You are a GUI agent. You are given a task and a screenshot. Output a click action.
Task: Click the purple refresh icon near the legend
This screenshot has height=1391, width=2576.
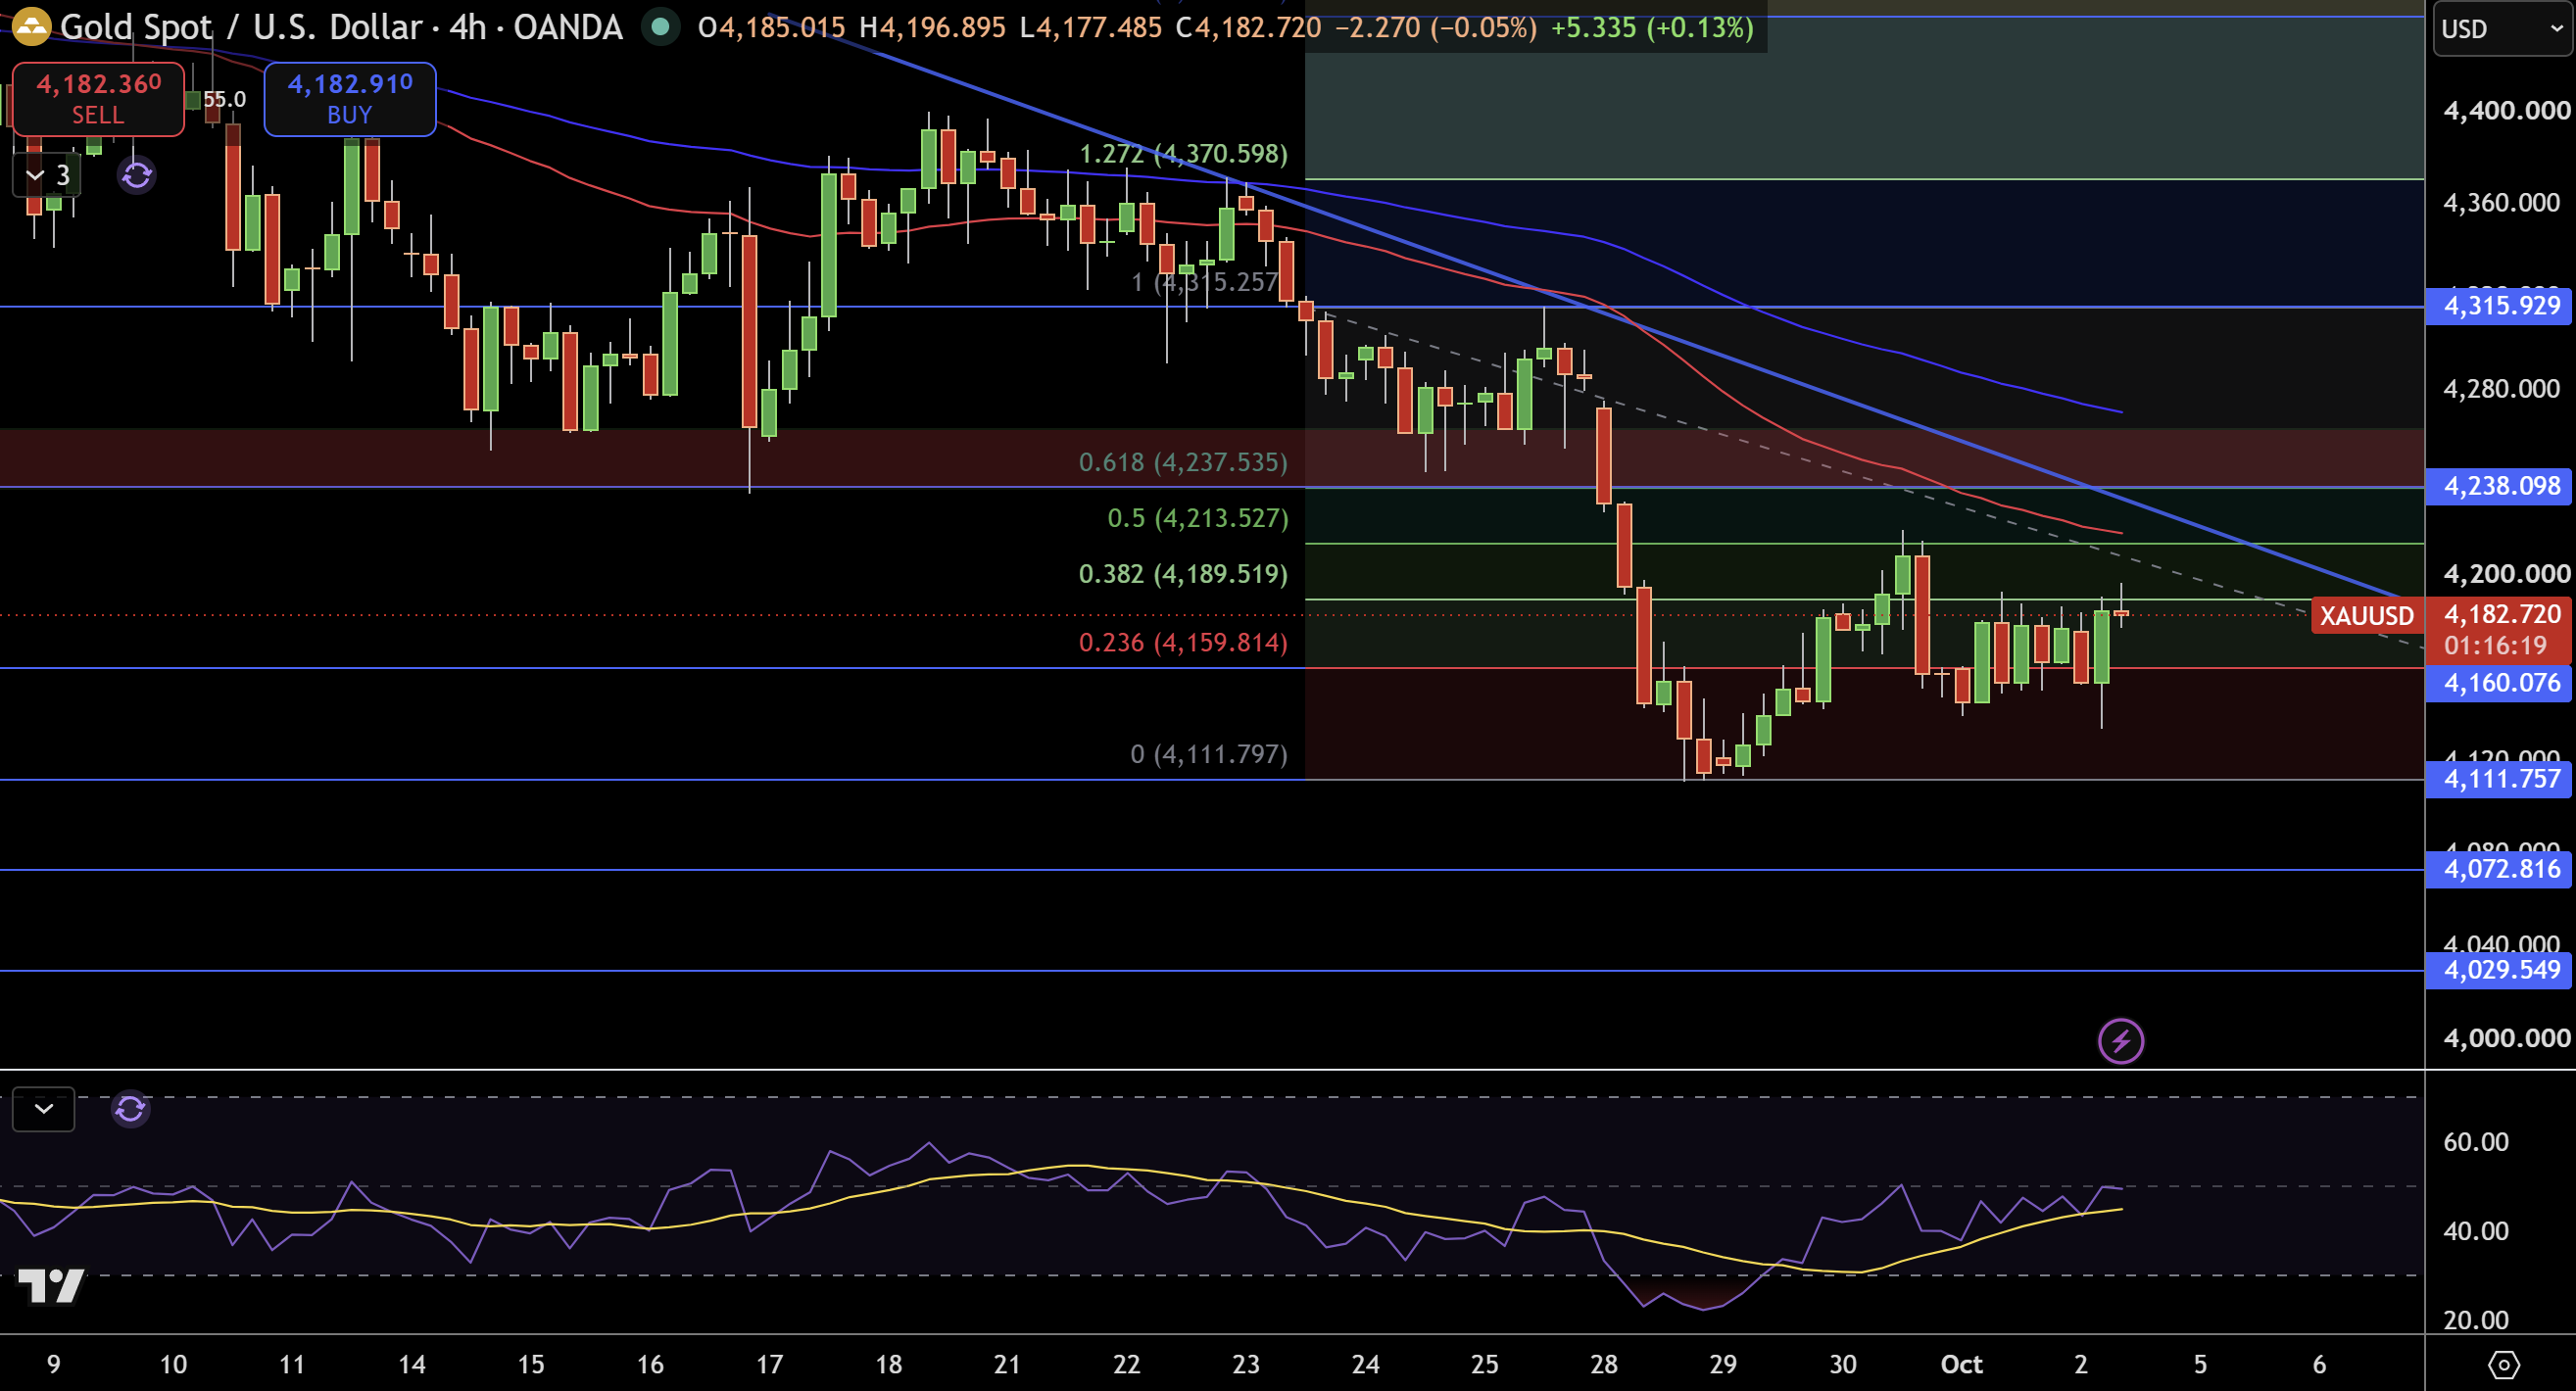click(x=137, y=176)
